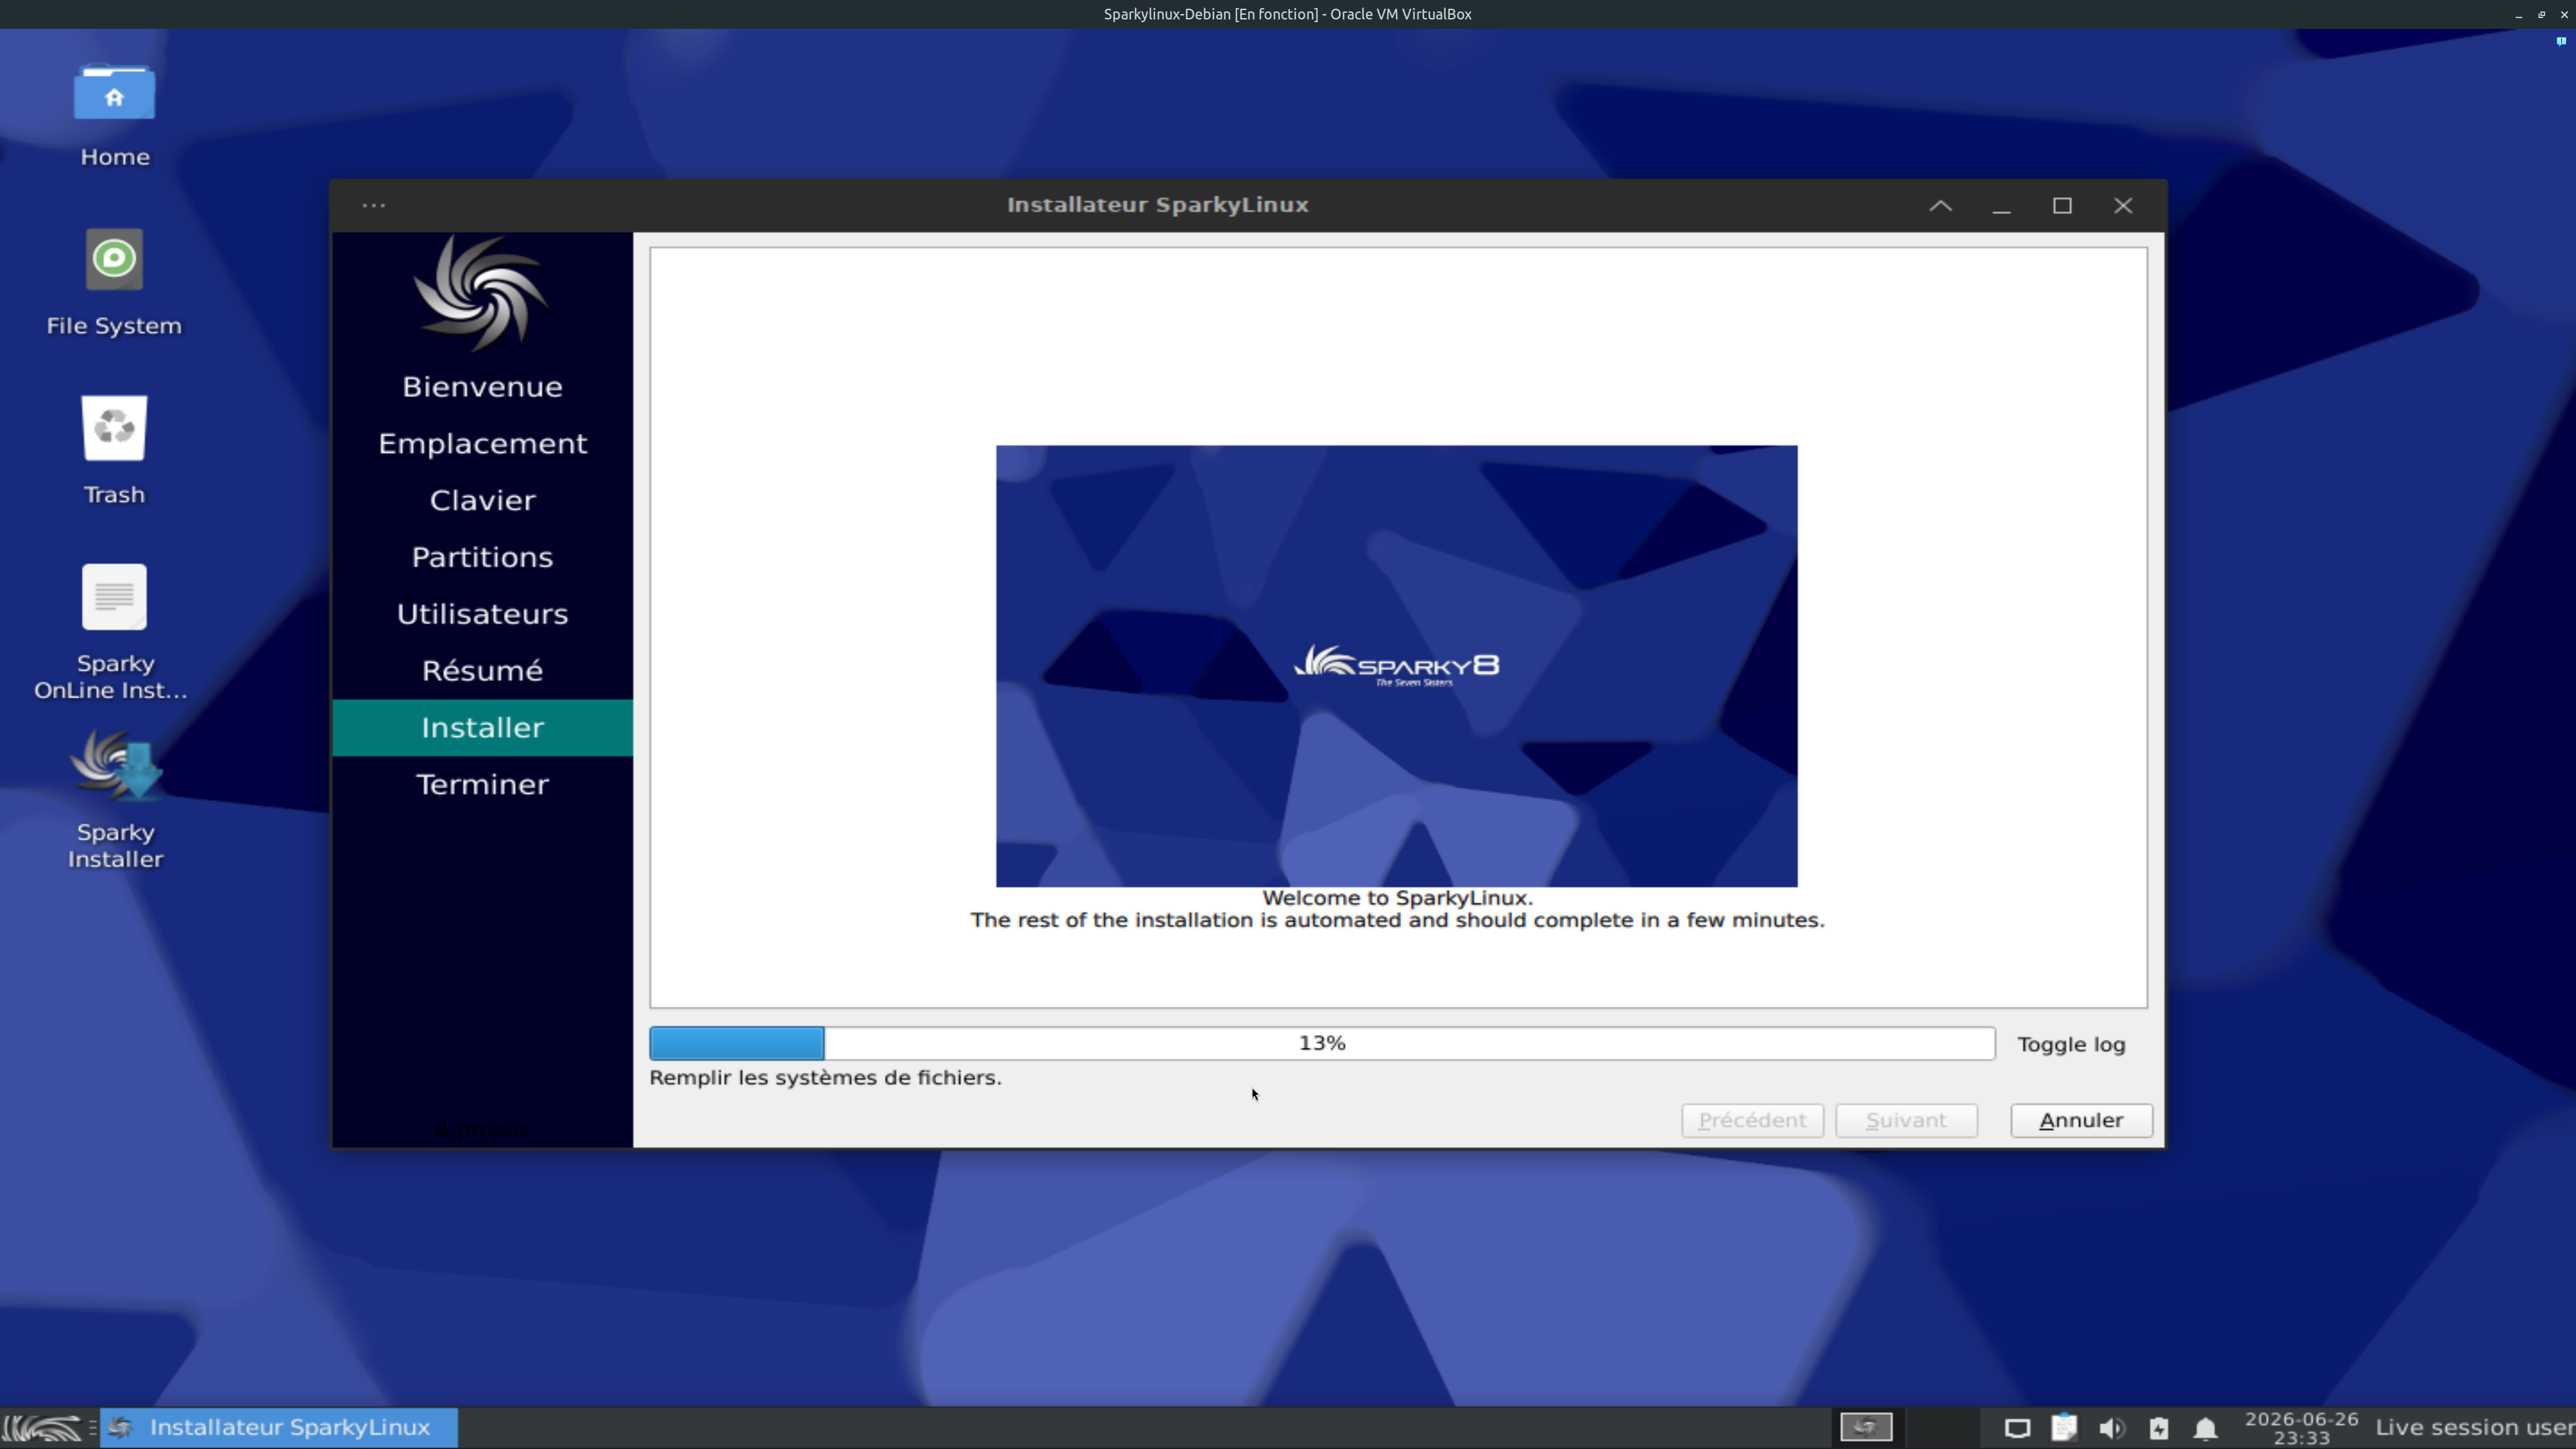The height and width of the screenshot is (1449, 2576).
Task: Select the highlighted Installer step in sidebar
Action: coord(482,727)
